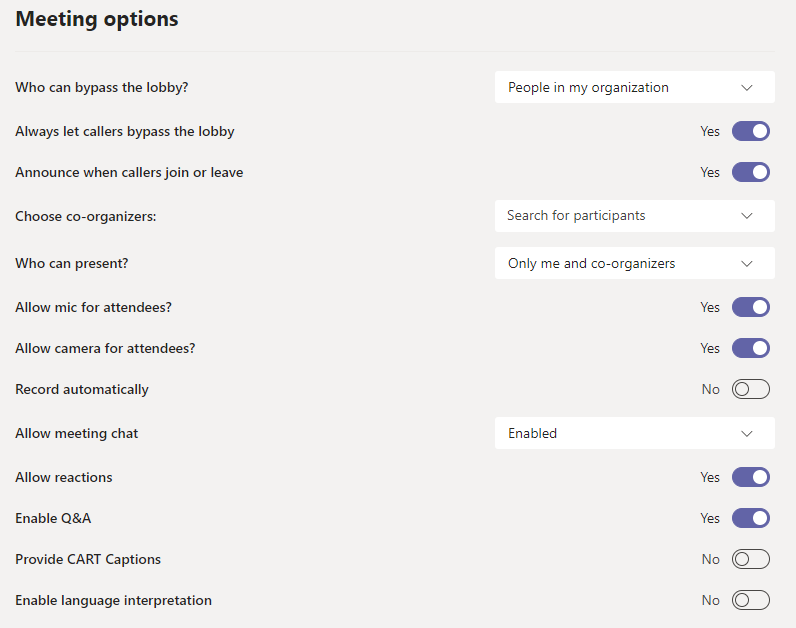Turn on Provide CART Captions
796x628 pixels.
(750, 559)
